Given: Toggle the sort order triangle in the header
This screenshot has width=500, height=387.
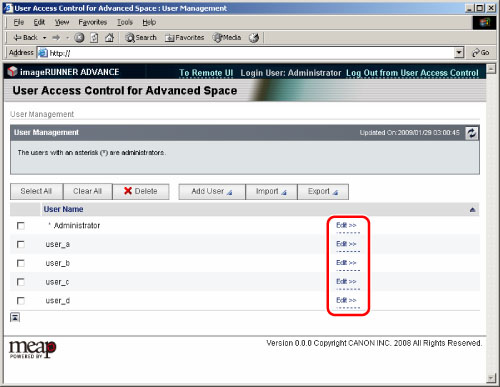Looking at the screenshot, I should [x=472, y=210].
